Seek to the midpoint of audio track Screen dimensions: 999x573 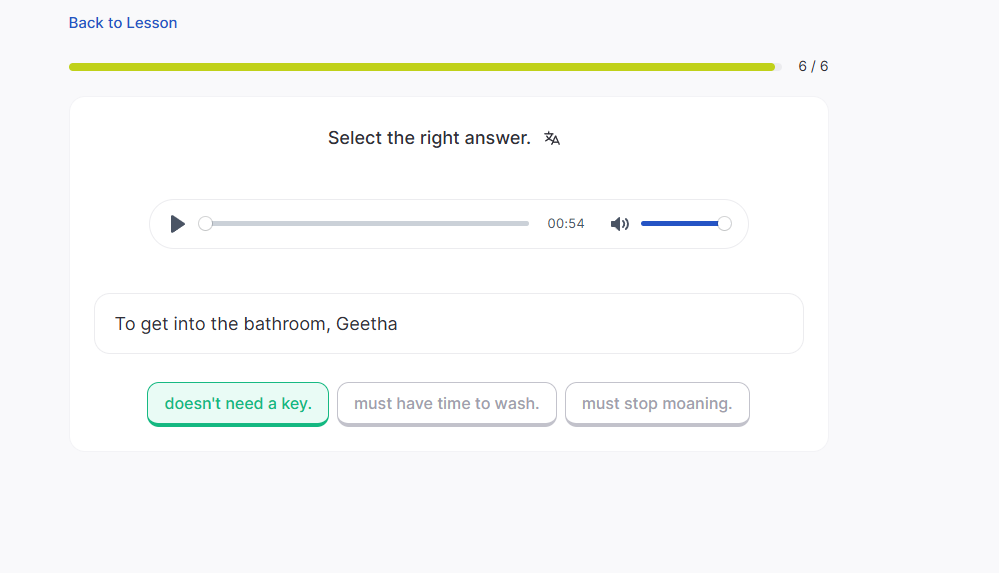point(367,224)
